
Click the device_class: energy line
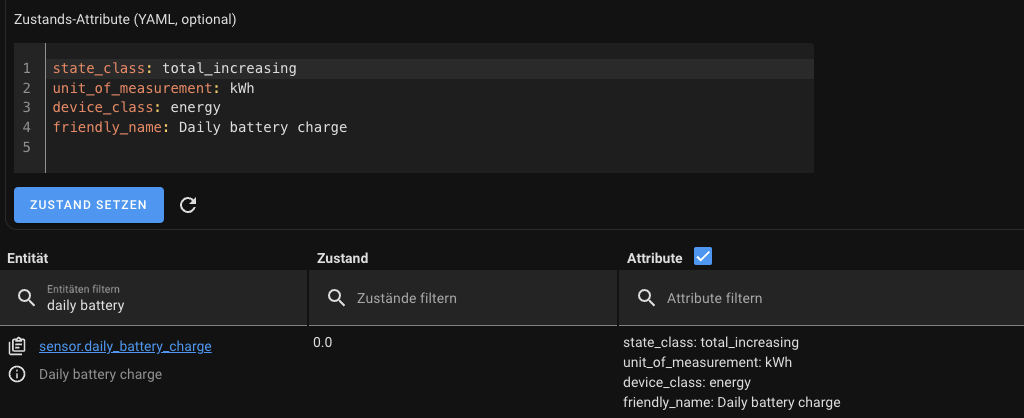(x=137, y=108)
